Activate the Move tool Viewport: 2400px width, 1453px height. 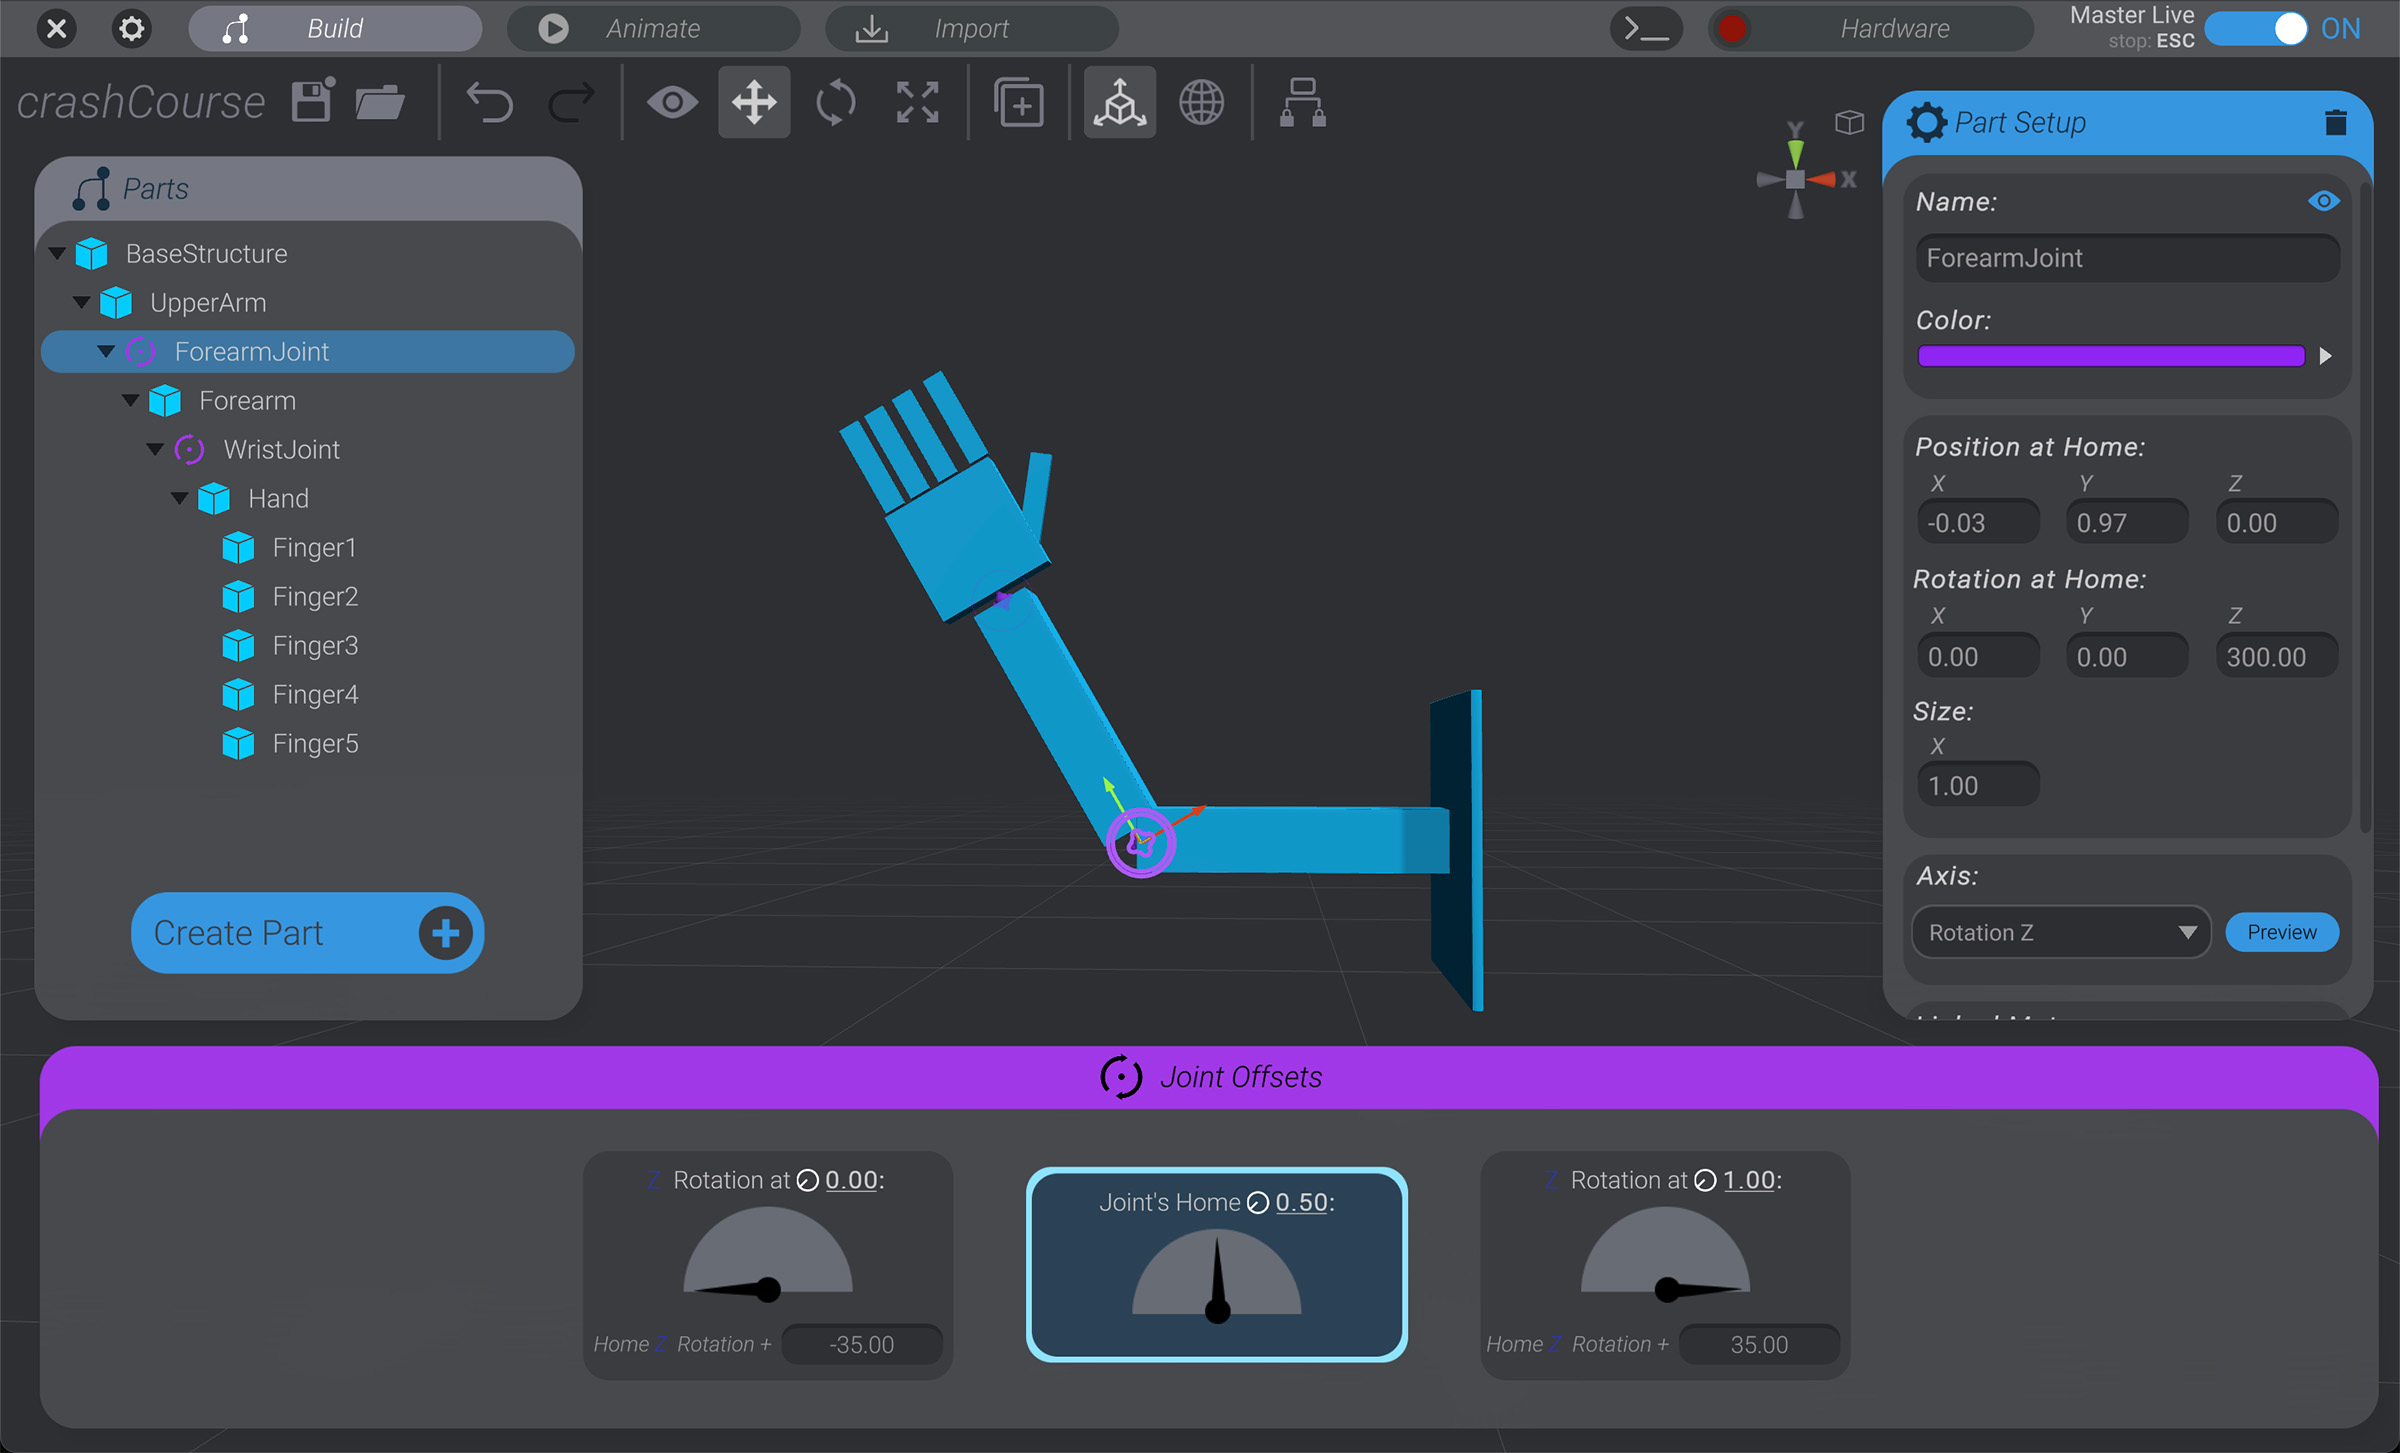click(x=753, y=101)
